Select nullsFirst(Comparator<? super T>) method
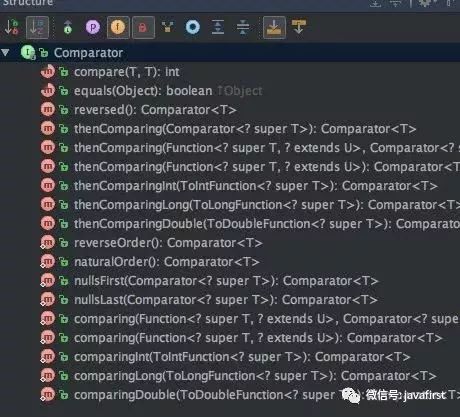The image size is (460, 417). [x=226, y=281]
